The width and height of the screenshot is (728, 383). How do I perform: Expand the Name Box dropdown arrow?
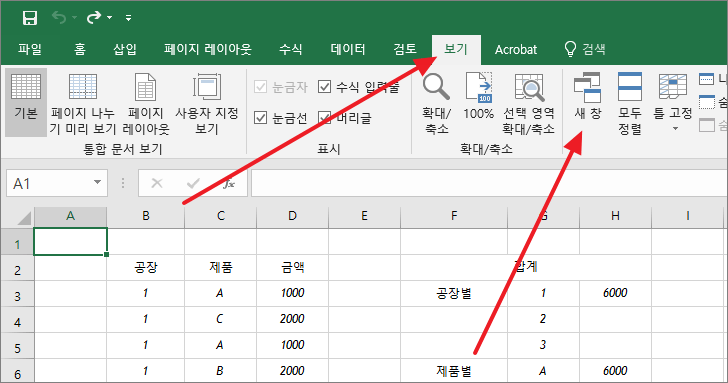(x=97, y=182)
